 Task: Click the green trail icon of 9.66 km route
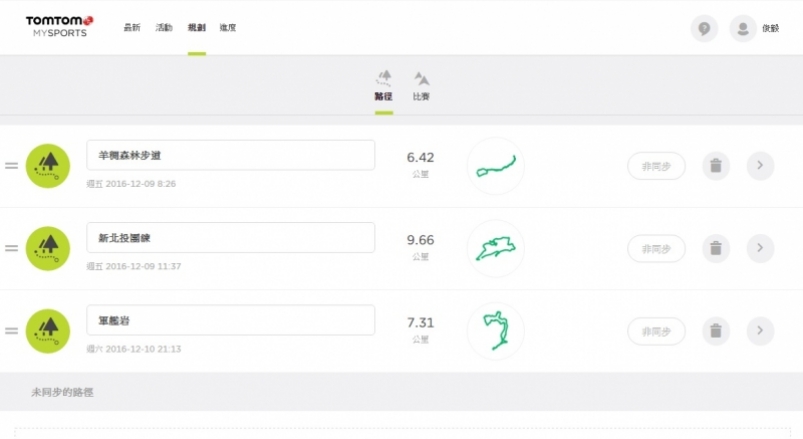(x=48, y=248)
